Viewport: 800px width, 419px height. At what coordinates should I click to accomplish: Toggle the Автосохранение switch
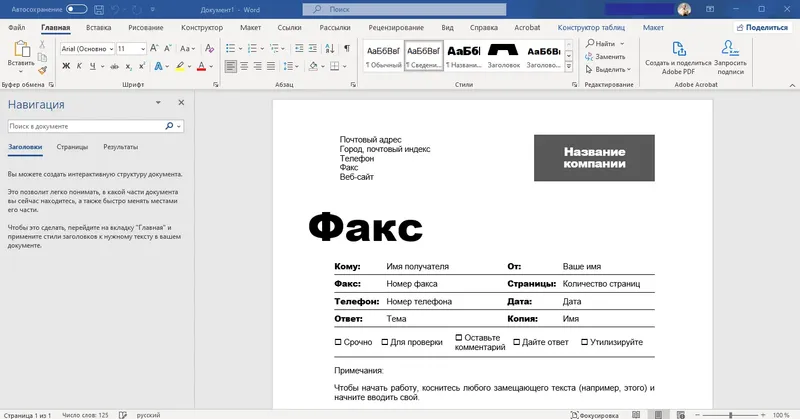click(77, 9)
